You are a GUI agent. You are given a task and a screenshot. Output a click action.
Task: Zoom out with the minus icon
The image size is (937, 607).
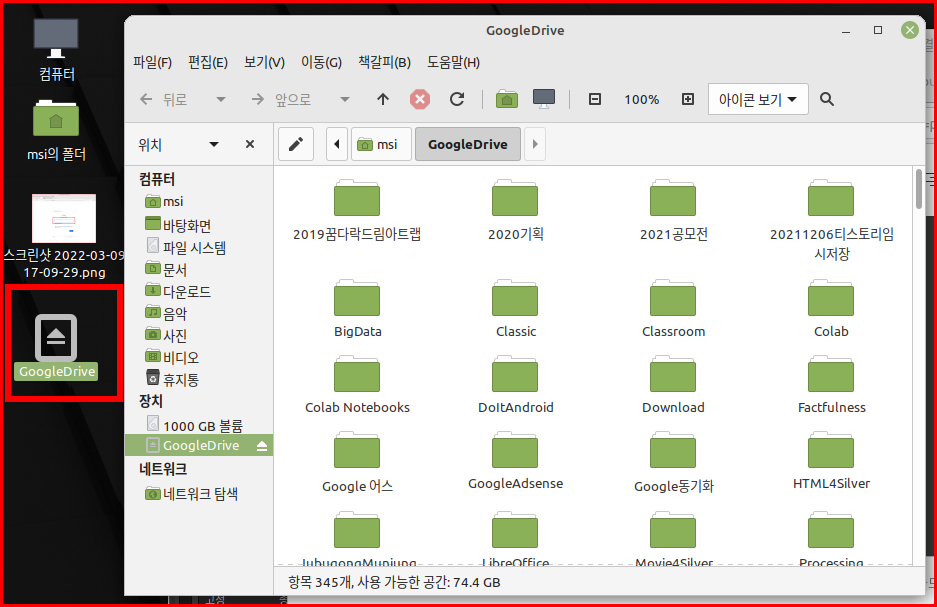click(x=595, y=99)
